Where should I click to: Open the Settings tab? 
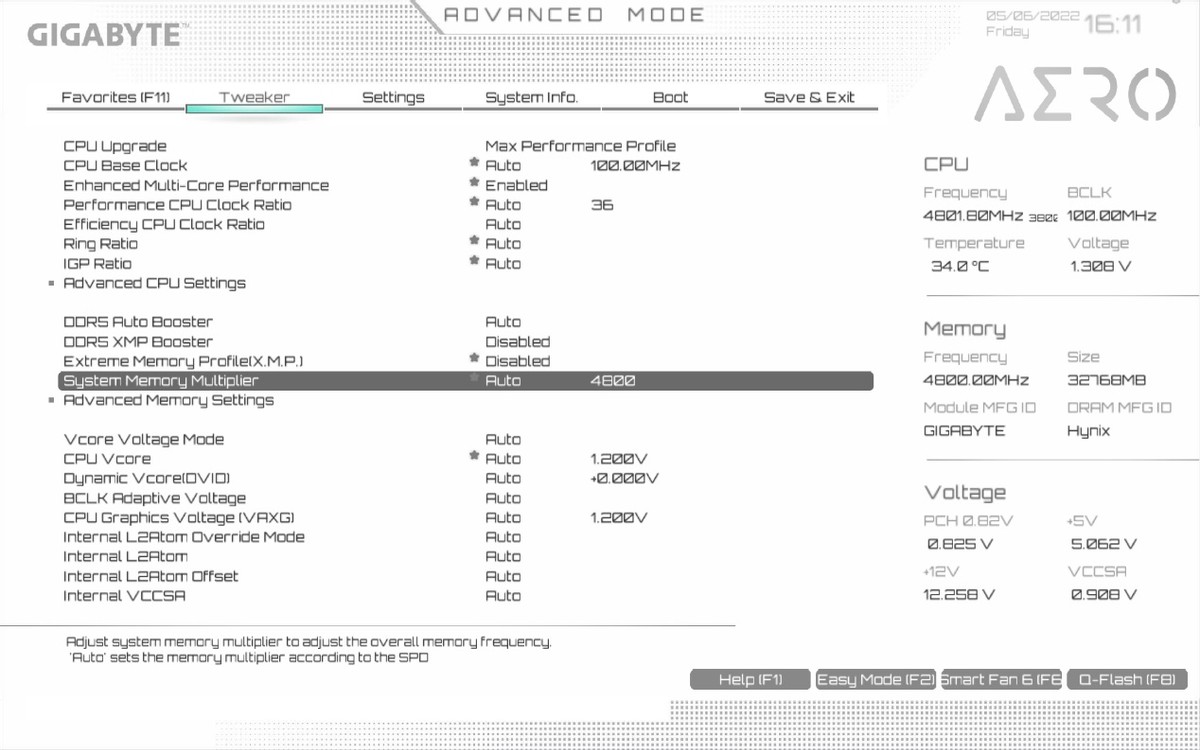coord(393,97)
